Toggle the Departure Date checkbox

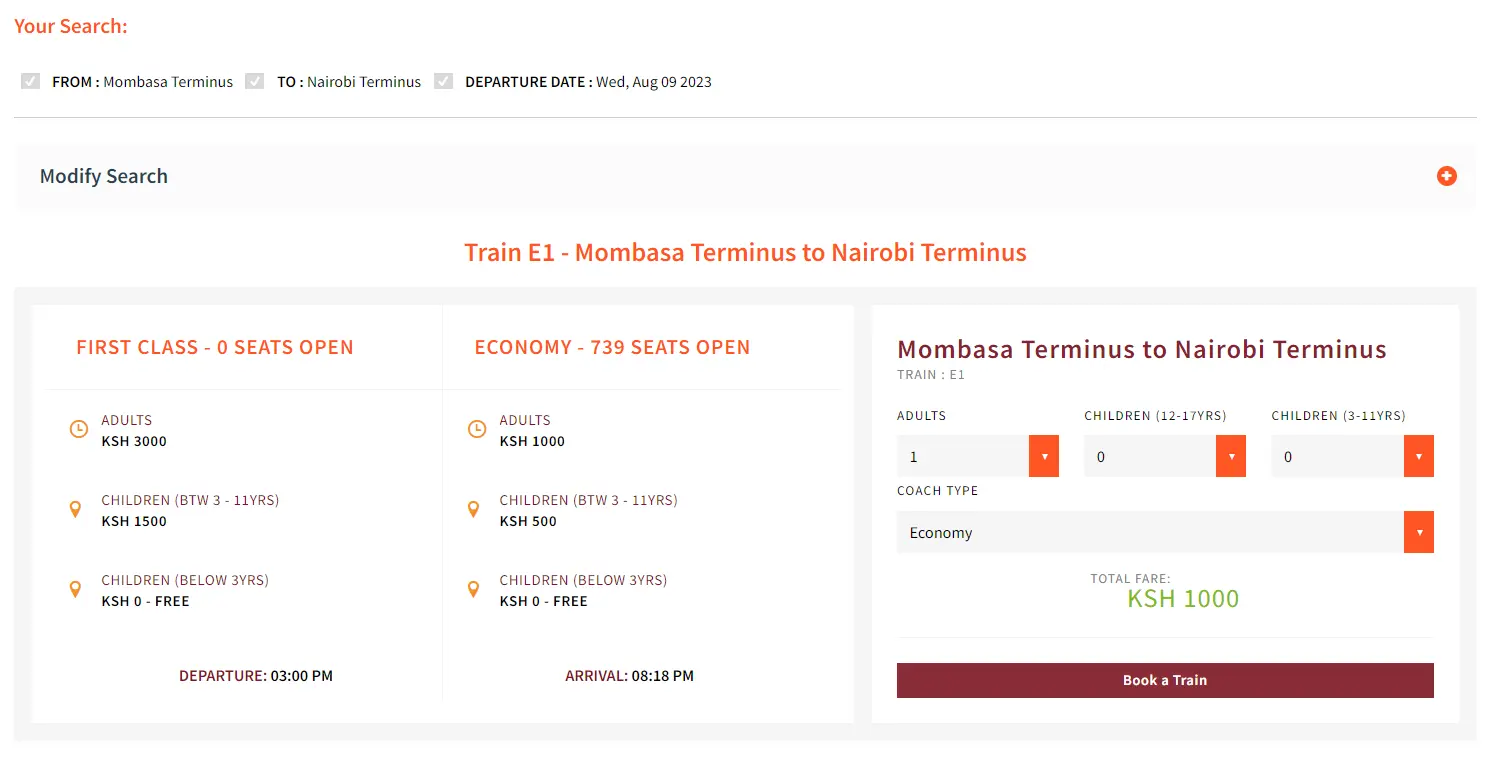(444, 81)
